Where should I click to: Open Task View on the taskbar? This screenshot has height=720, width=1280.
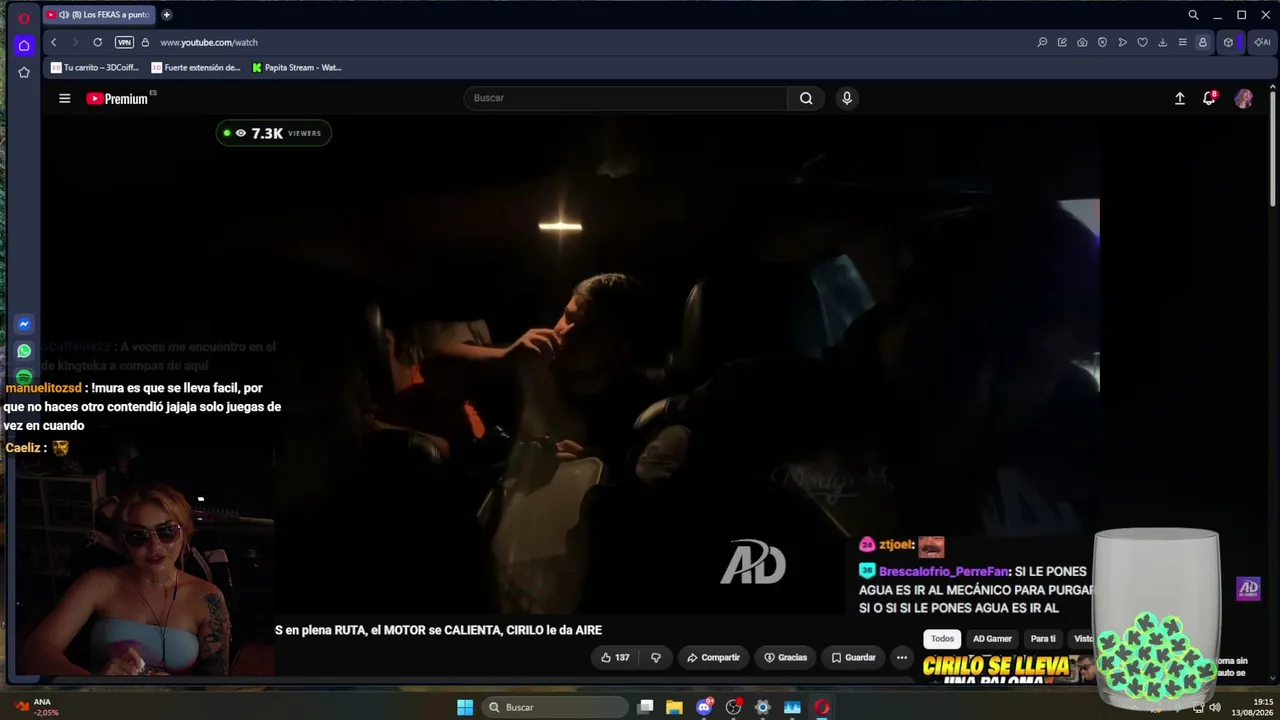[646, 707]
